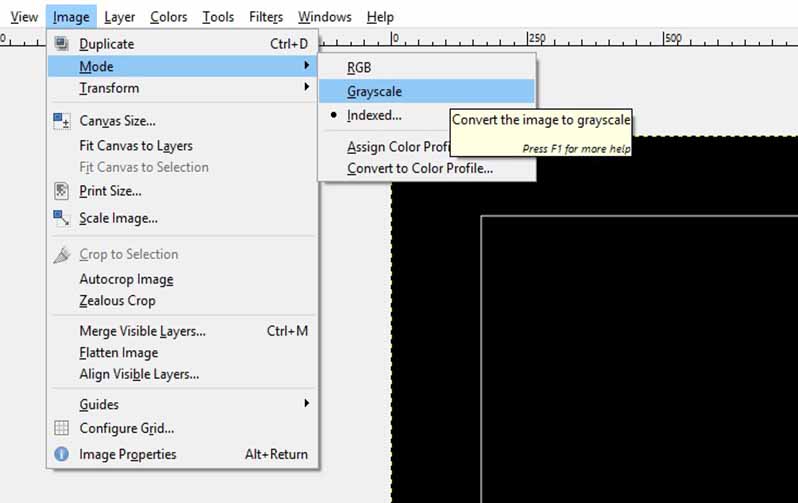Choose Zealous Crop
The width and height of the screenshot is (798, 503).
(x=182, y=300)
